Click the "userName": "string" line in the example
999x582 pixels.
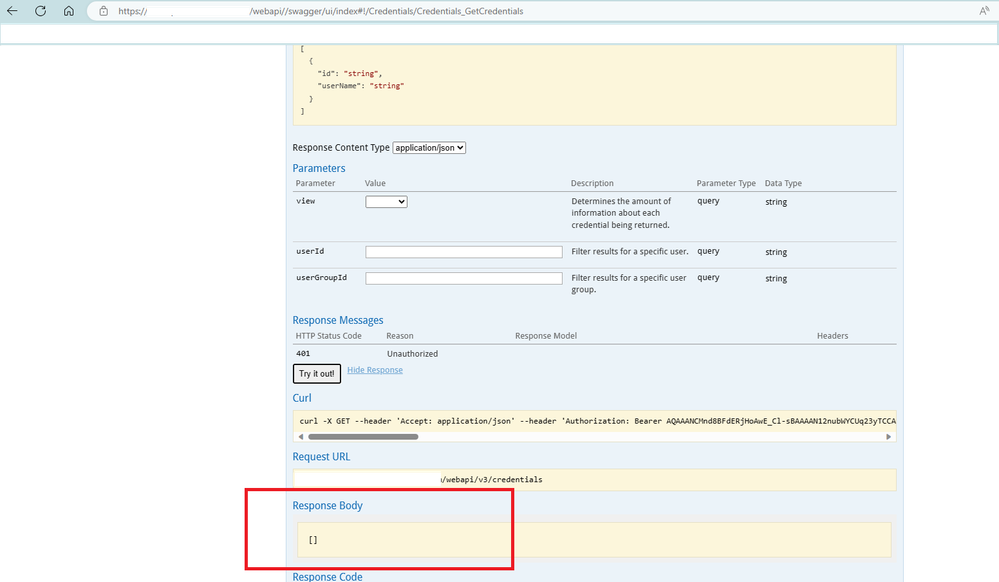[361, 85]
